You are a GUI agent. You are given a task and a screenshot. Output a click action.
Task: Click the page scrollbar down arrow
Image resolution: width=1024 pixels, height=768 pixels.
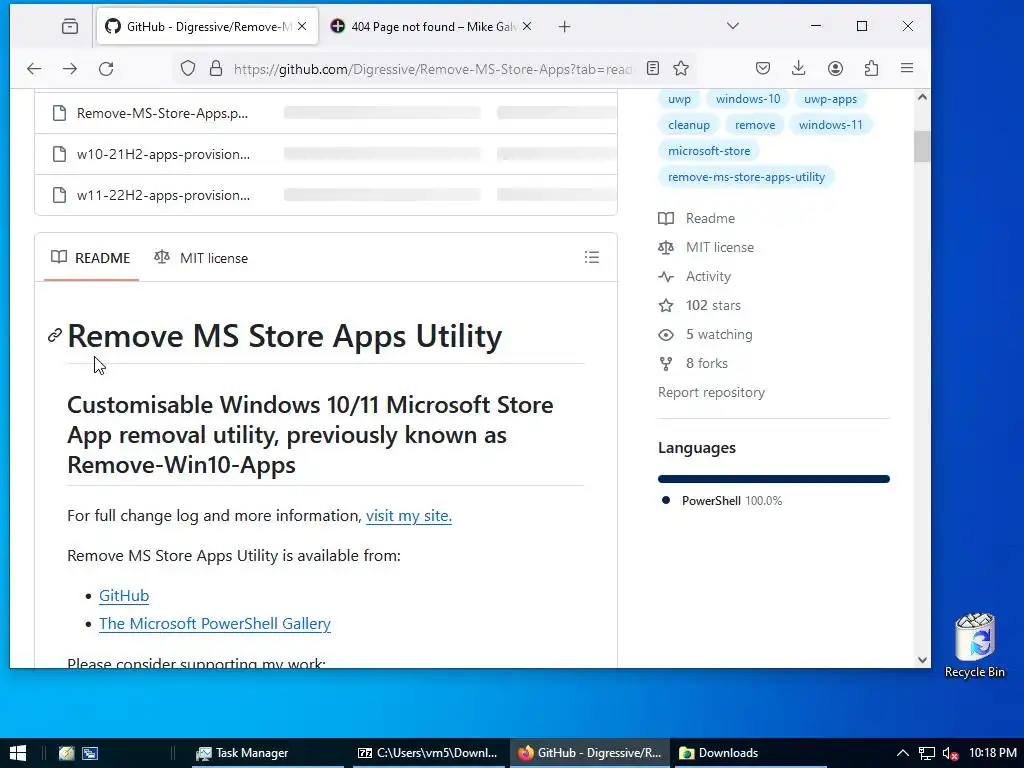pos(922,660)
